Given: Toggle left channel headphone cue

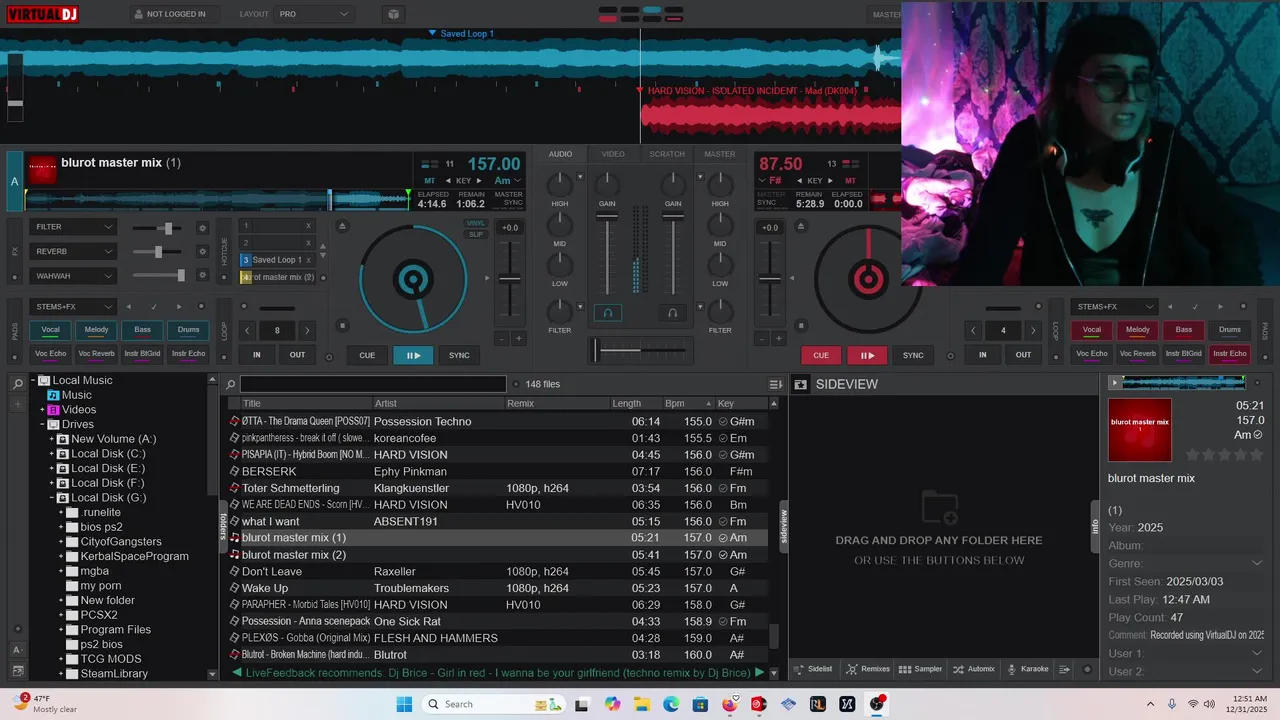Looking at the screenshot, I should (x=607, y=313).
